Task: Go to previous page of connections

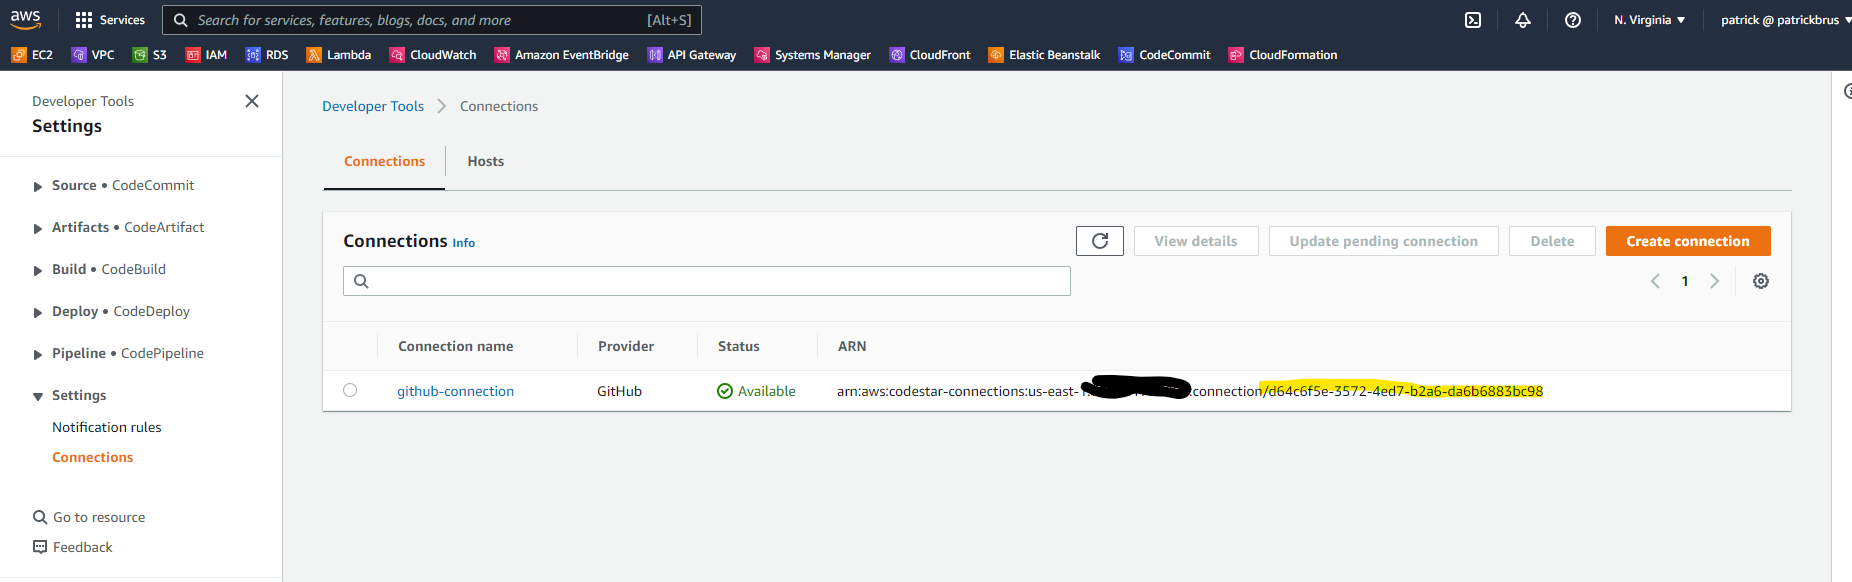Action: tap(1655, 281)
